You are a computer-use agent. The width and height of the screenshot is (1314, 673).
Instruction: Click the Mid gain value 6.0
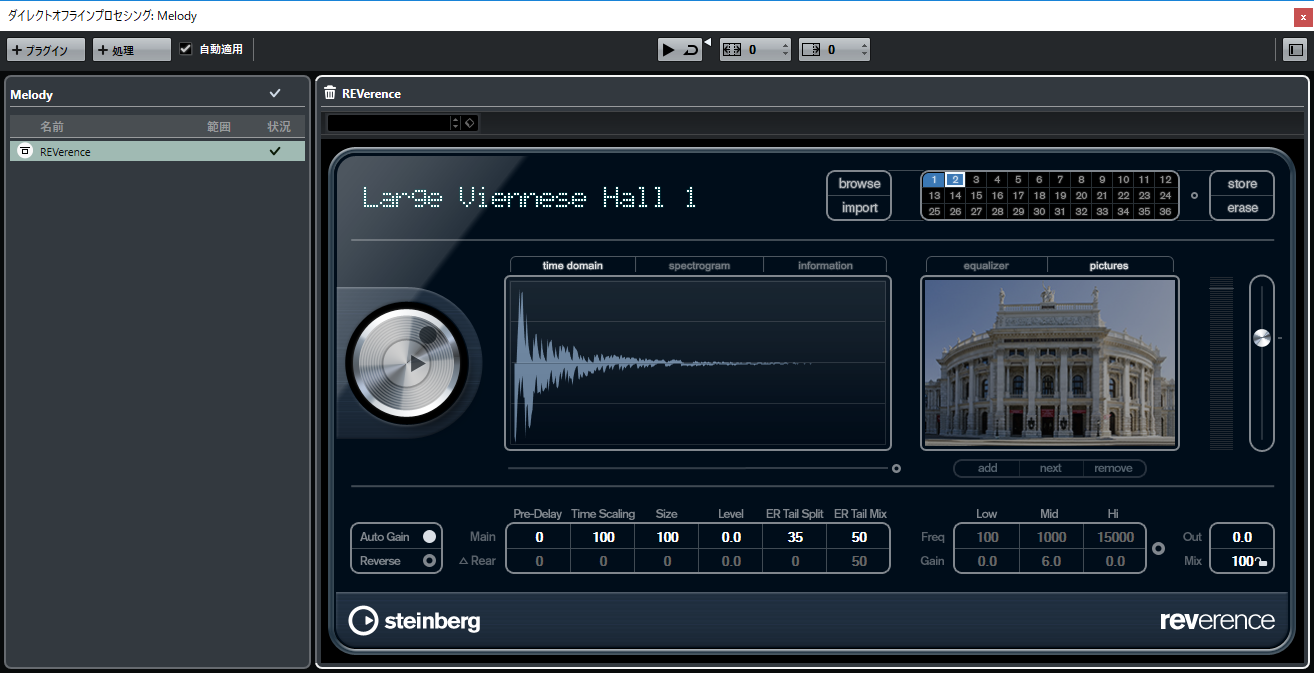point(1051,561)
